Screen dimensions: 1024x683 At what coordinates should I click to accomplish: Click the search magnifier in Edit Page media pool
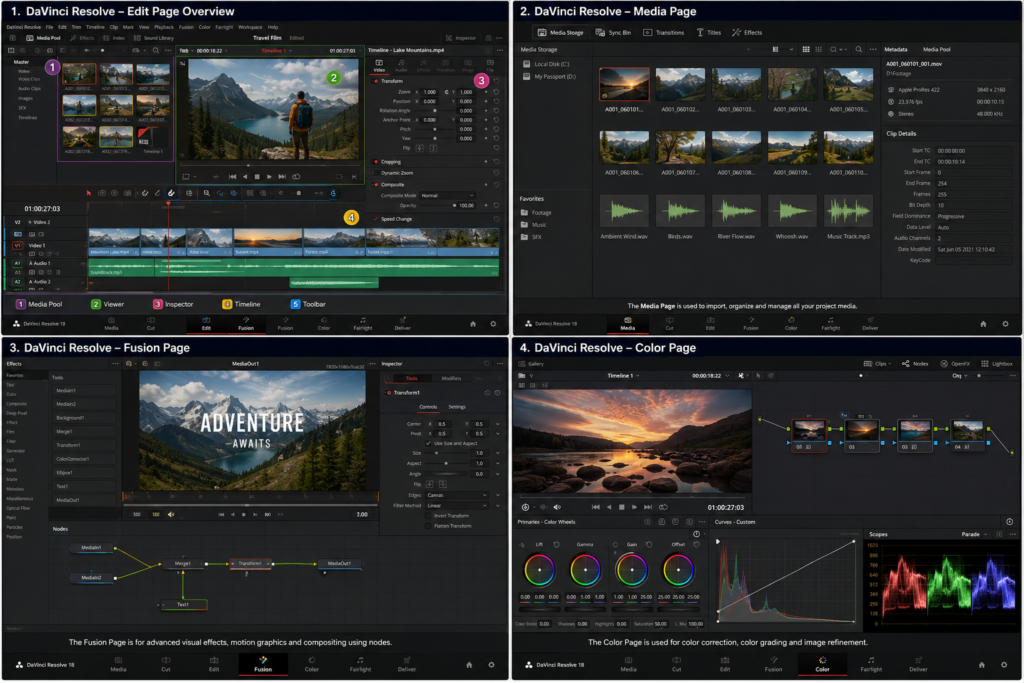pos(155,50)
